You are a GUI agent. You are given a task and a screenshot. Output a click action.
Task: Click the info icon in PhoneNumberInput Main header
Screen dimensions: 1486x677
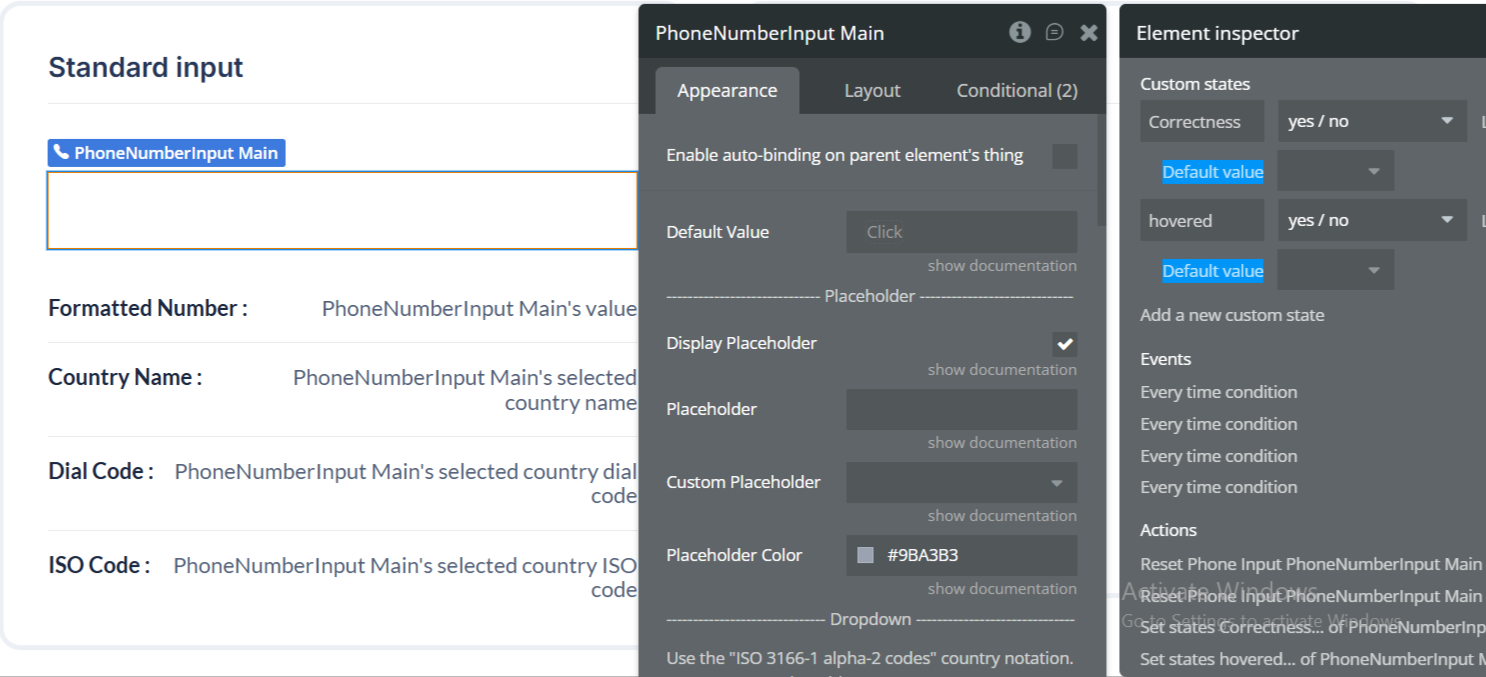1019,32
